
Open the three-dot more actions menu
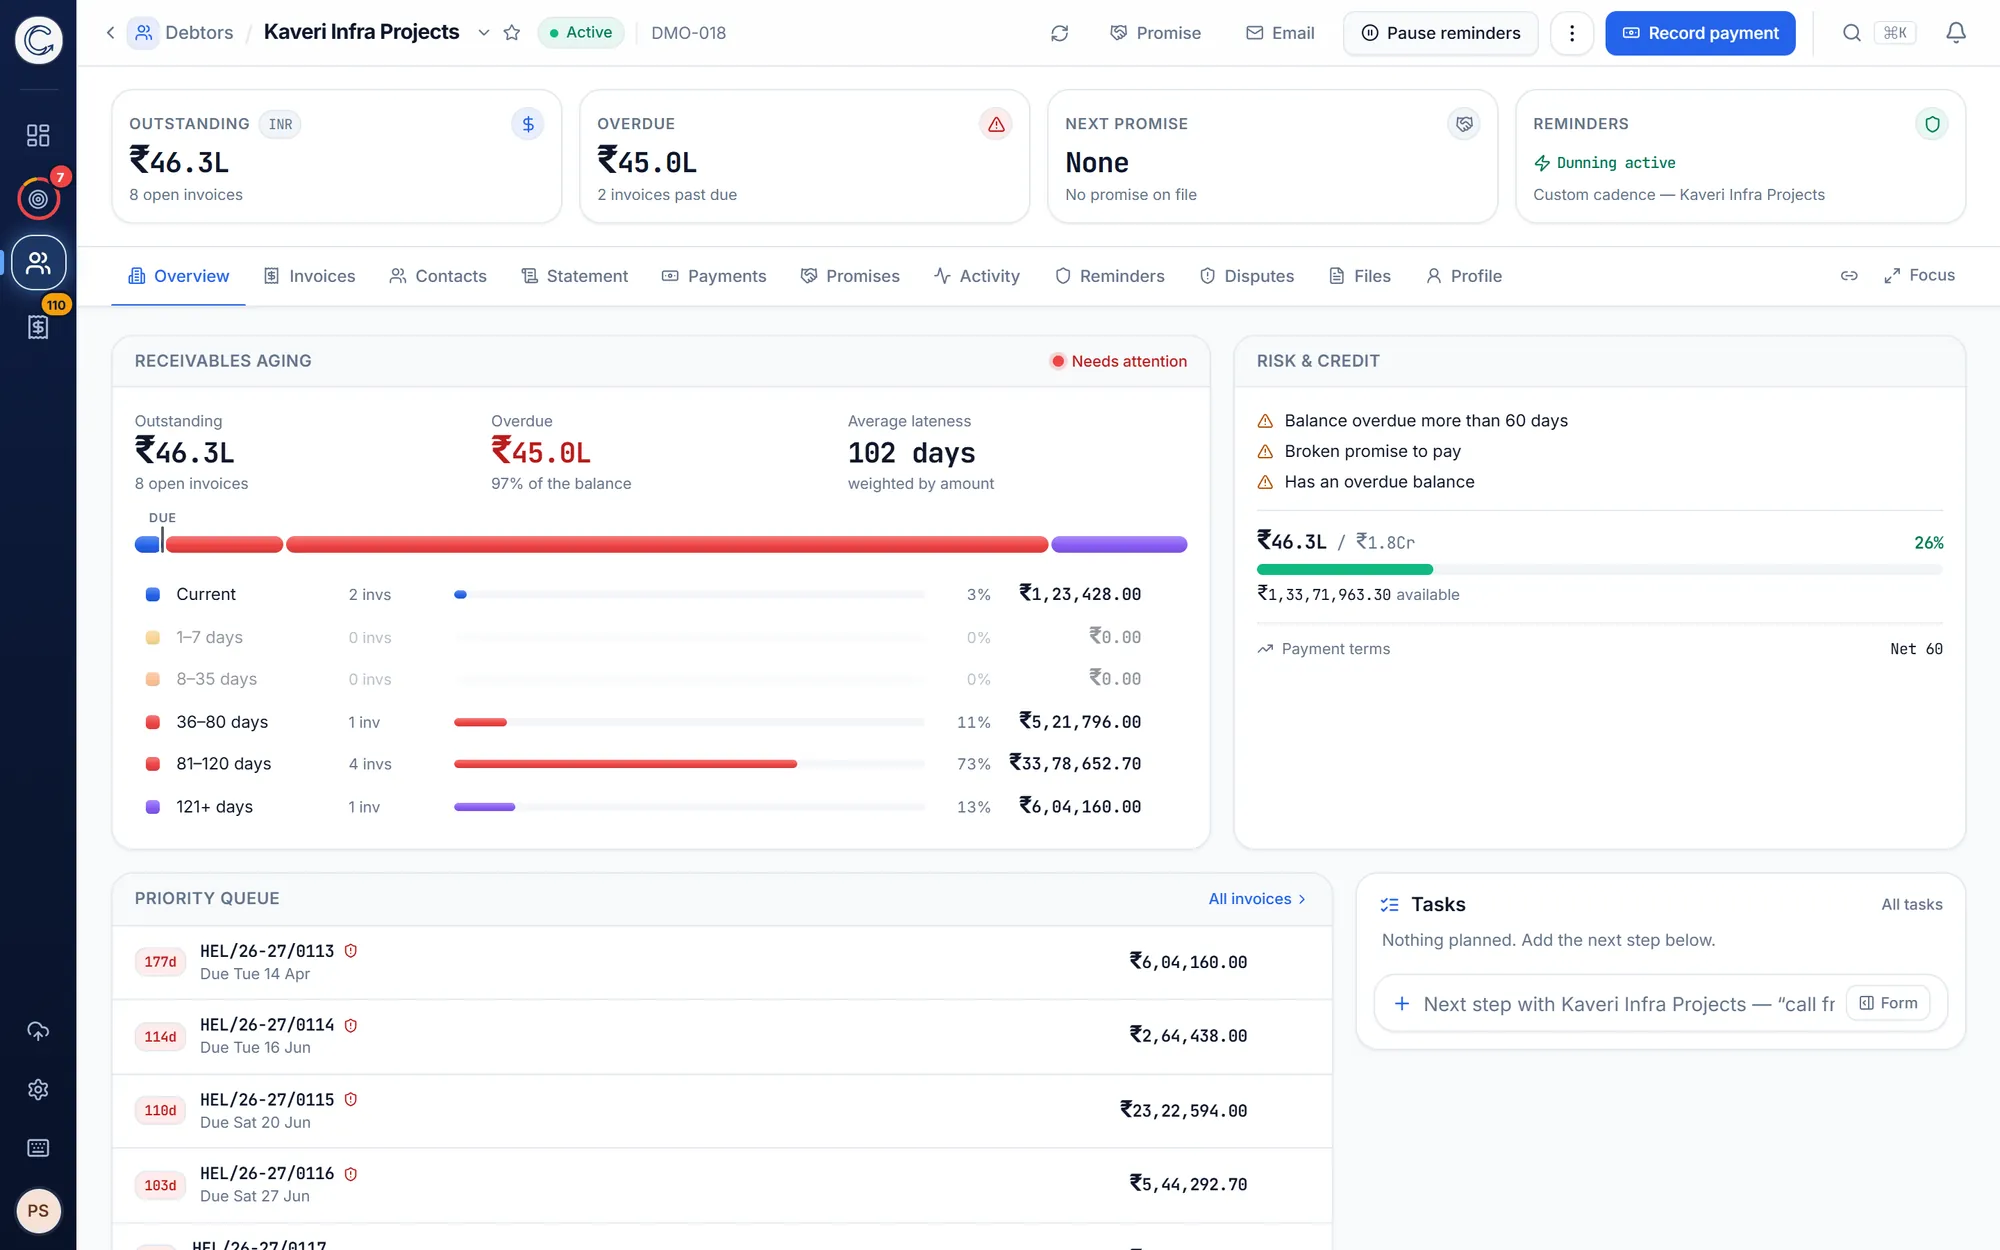coord(1572,33)
